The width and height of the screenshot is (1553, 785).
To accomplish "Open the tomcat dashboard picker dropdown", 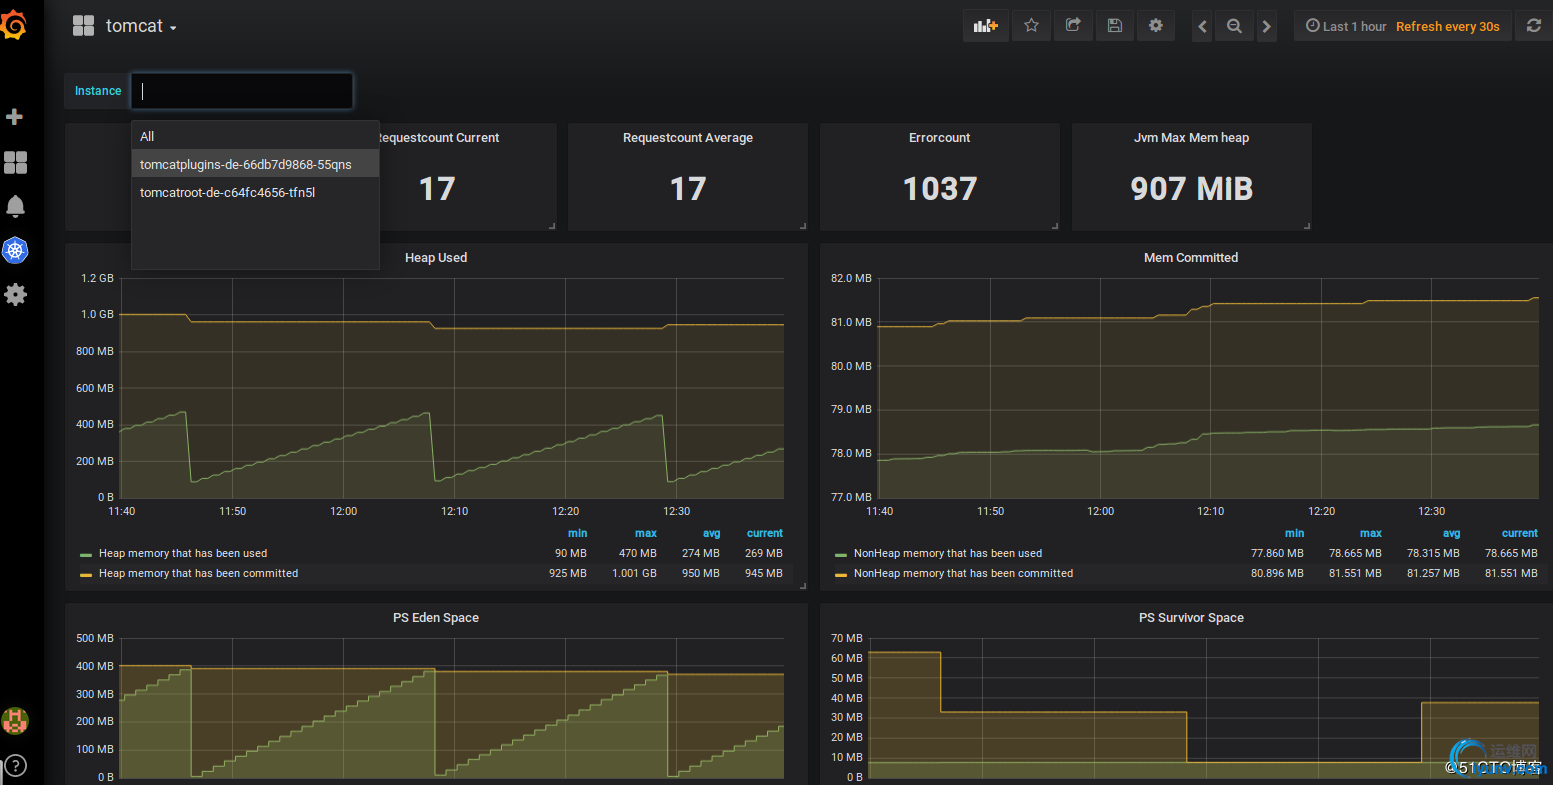I will (141, 26).
